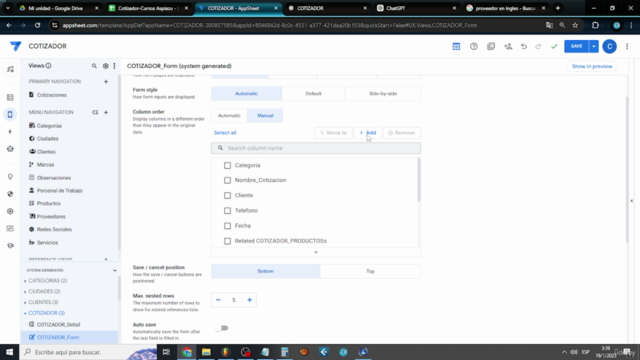The height and width of the screenshot is (360, 640).
Task: Collapse the COTIZADOR (3) group
Action: click(x=25, y=313)
